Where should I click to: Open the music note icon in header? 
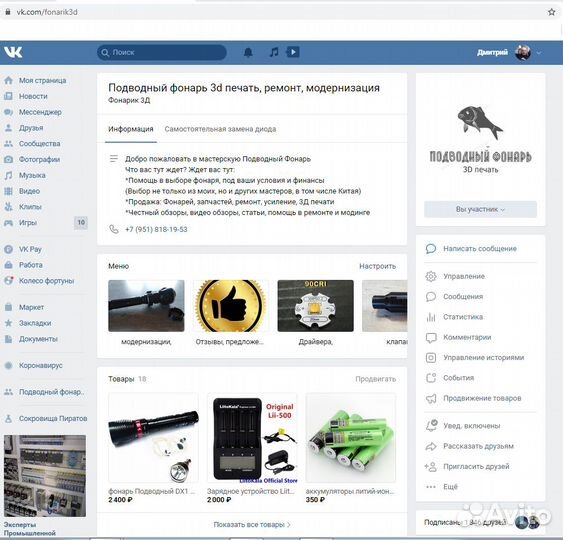point(274,52)
